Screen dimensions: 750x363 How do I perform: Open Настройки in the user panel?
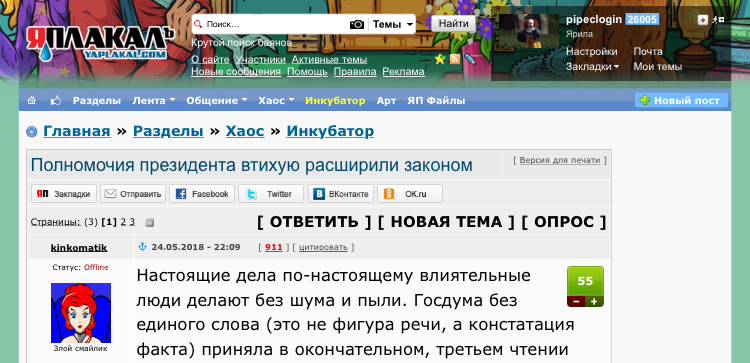point(592,52)
